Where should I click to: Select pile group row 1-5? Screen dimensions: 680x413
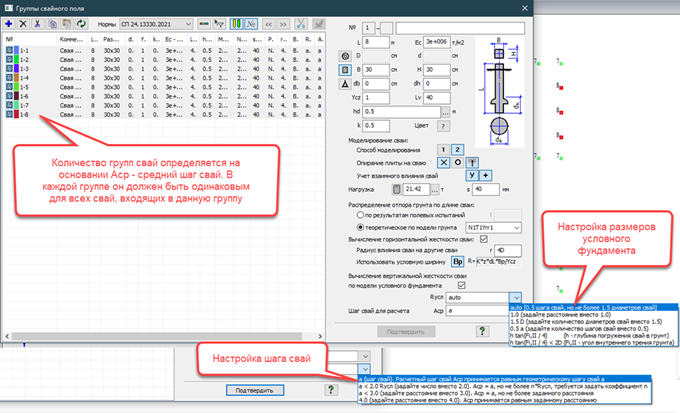pyautogui.click(x=164, y=87)
